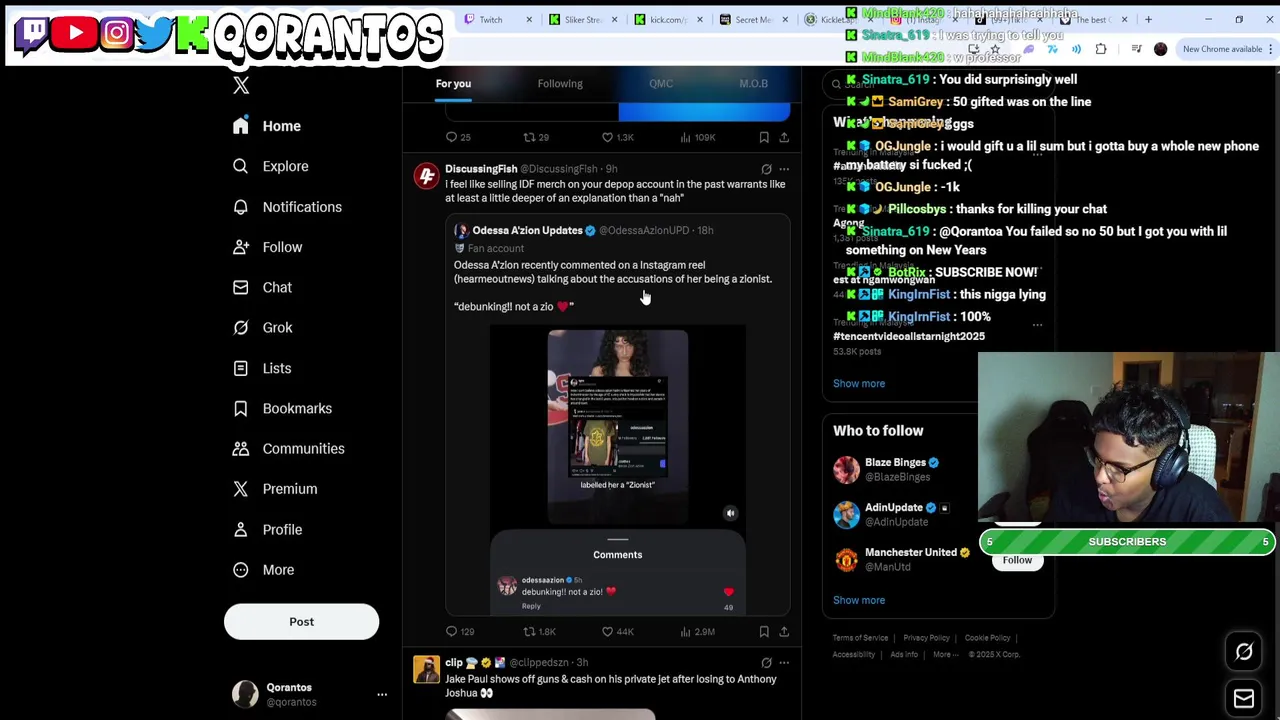
Task: View 109K views on top post
Action: tap(698, 137)
